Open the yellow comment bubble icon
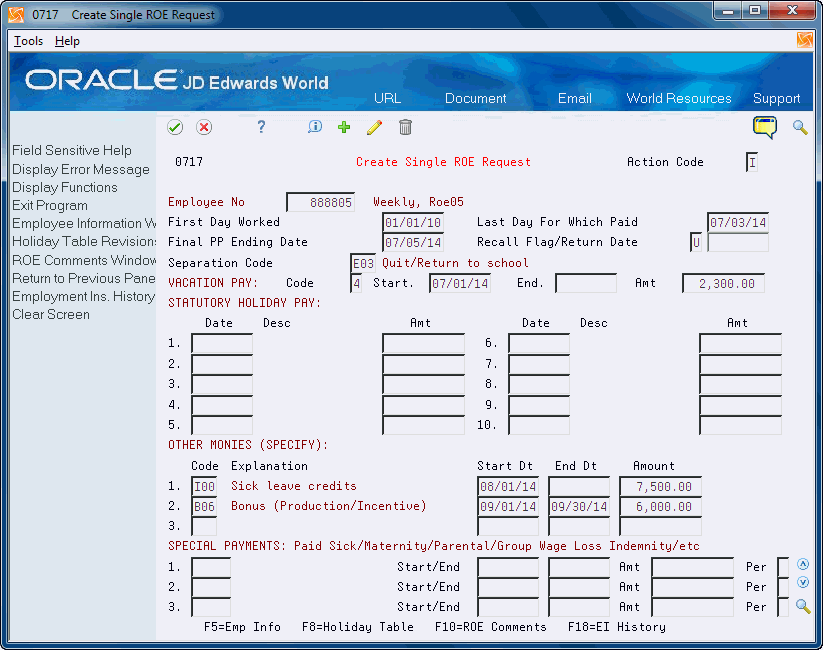The image size is (823, 650). tap(765, 128)
